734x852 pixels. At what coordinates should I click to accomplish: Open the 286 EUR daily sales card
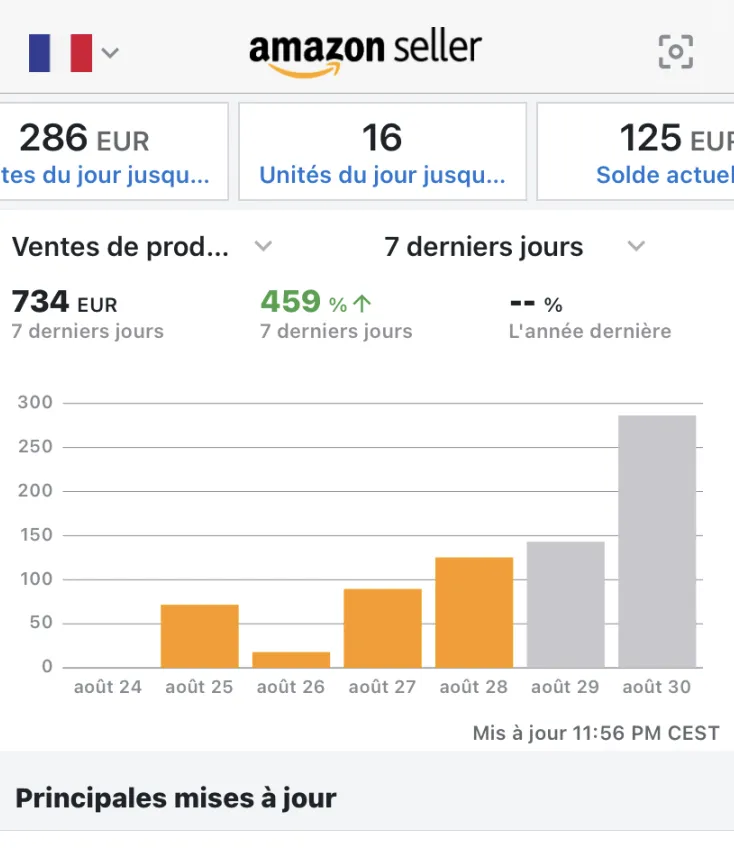pyautogui.click(x=114, y=152)
